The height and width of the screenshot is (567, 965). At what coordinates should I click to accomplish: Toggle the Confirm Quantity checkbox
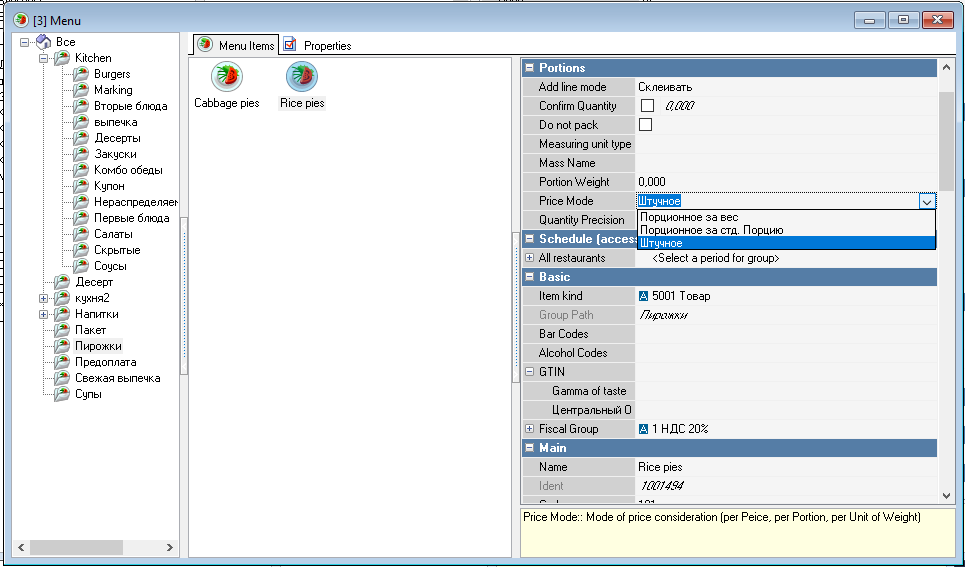point(647,106)
